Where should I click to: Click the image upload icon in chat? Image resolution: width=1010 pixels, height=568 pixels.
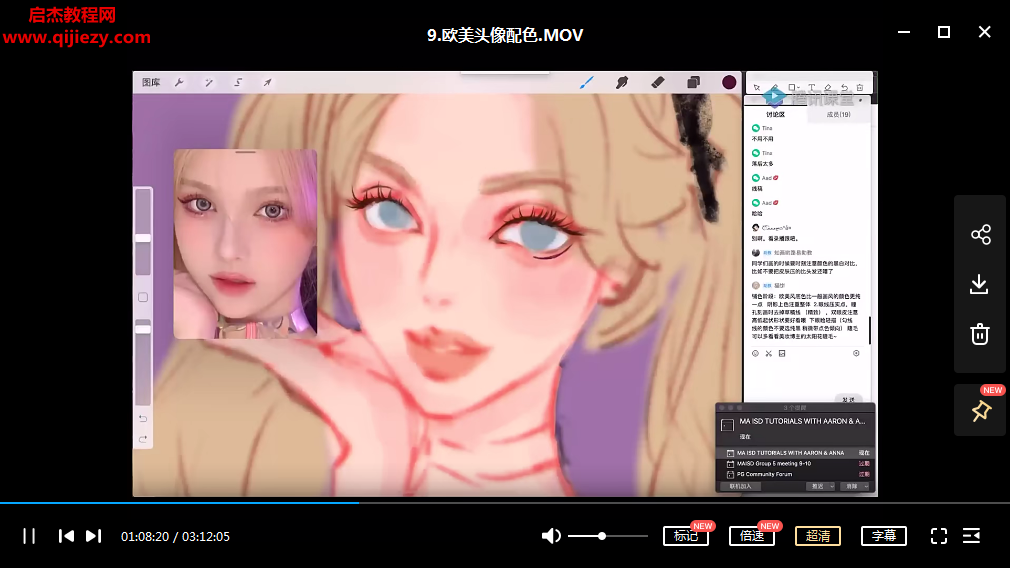click(x=782, y=354)
